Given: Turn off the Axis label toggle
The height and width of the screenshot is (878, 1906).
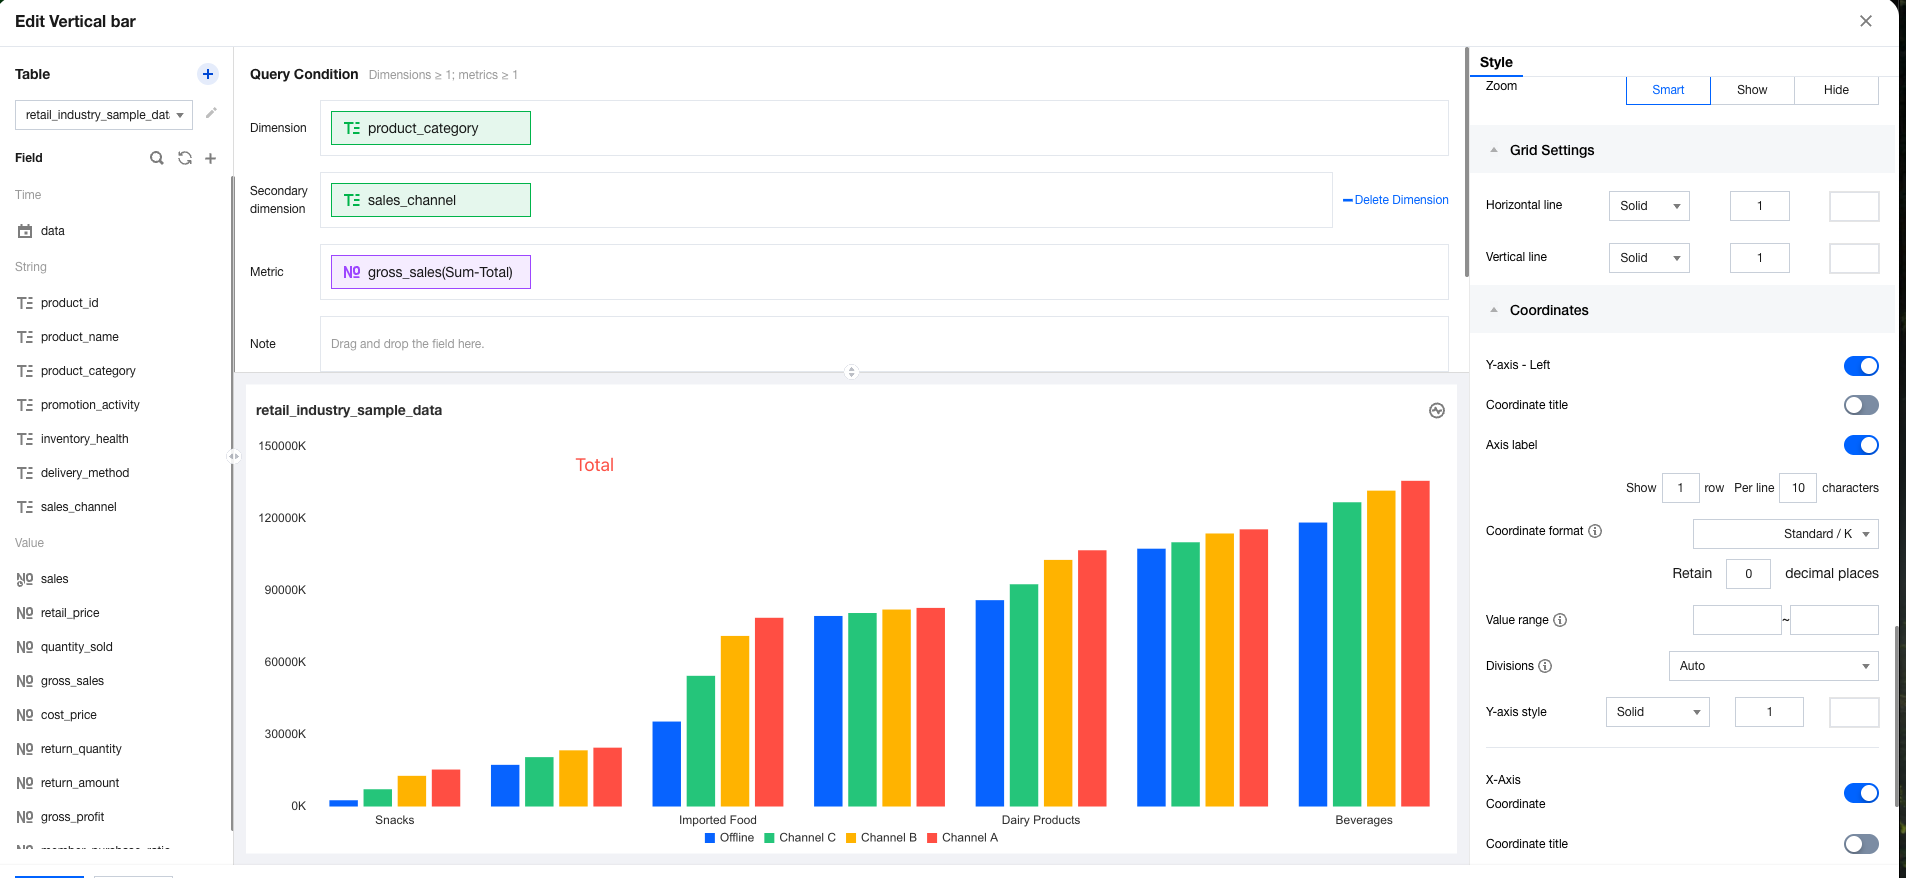Looking at the screenshot, I should click(1861, 445).
